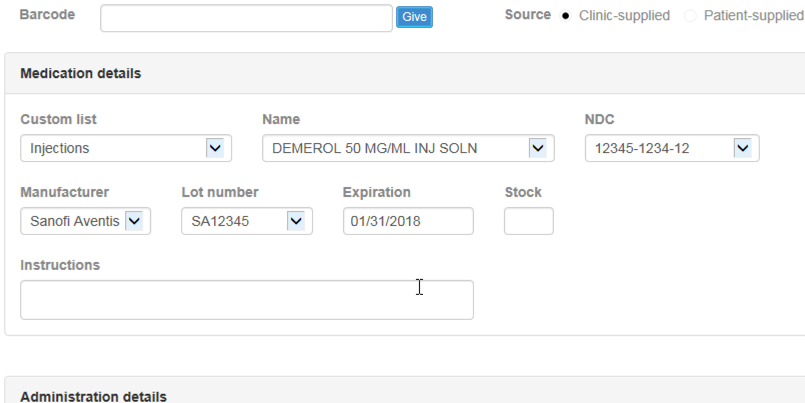Viewport: 805px width, 403px height.
Task: Open the NDC dropdown arrow
Action: pos(743,148)
